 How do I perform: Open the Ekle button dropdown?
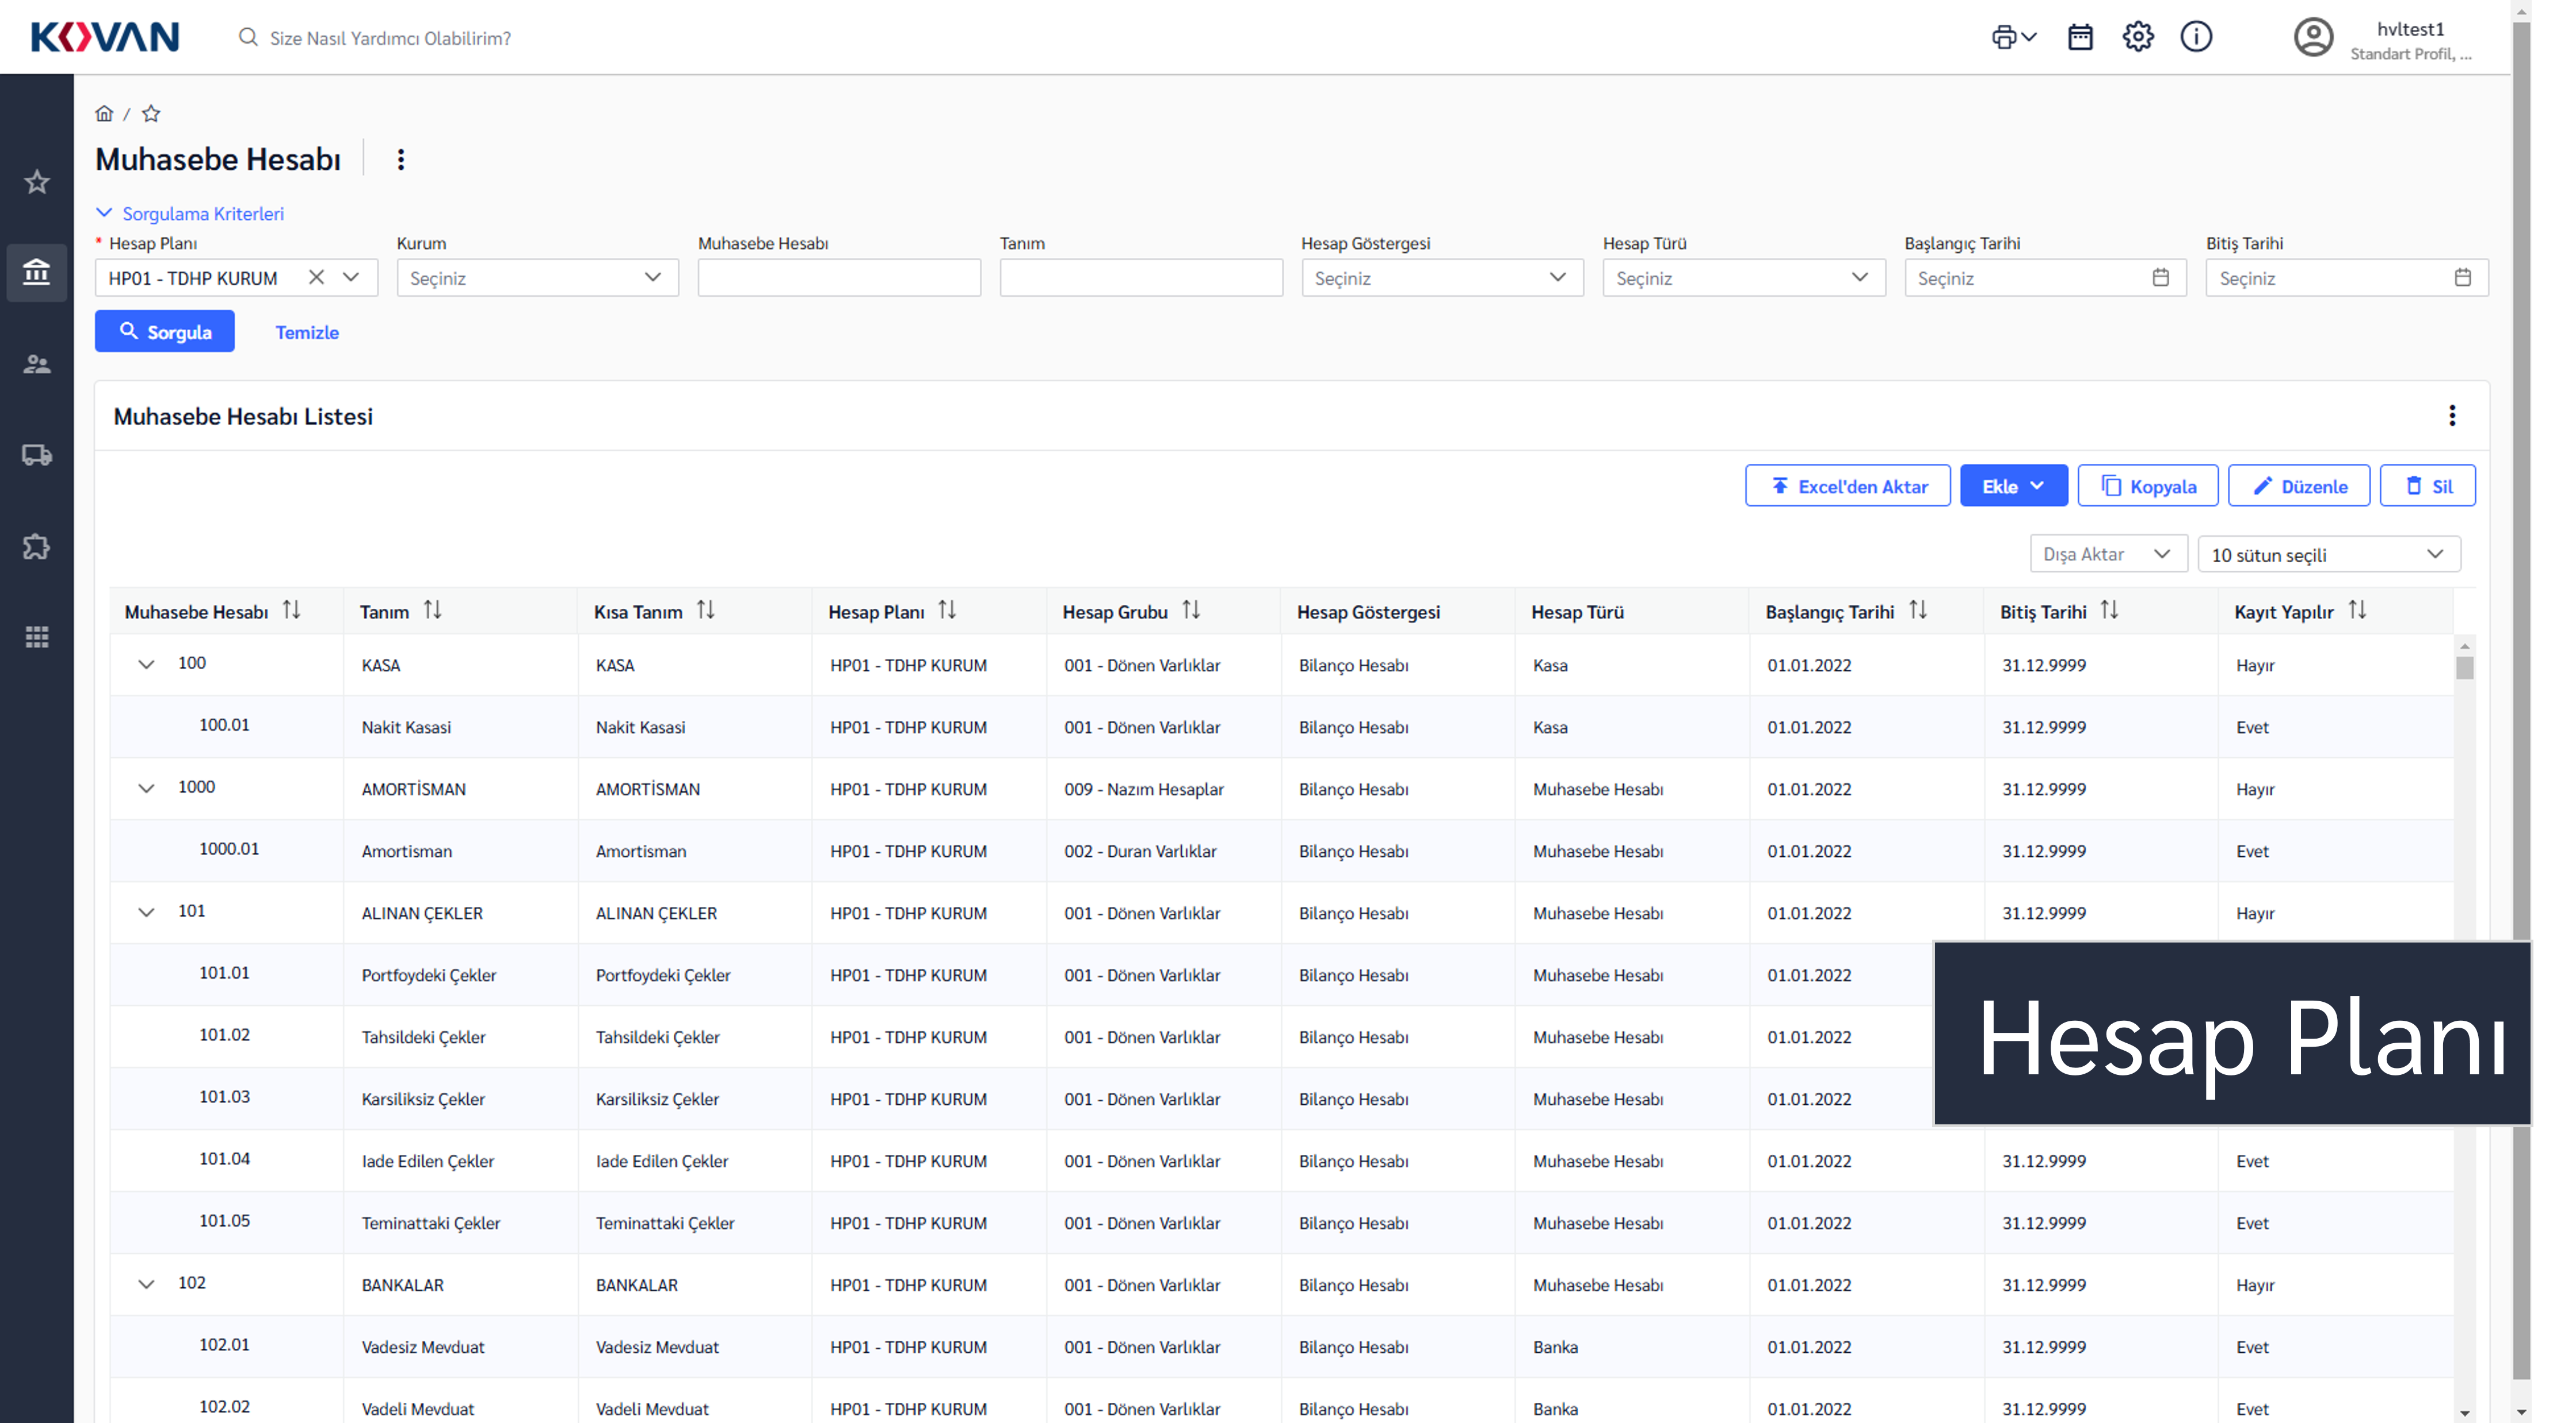2013,486
